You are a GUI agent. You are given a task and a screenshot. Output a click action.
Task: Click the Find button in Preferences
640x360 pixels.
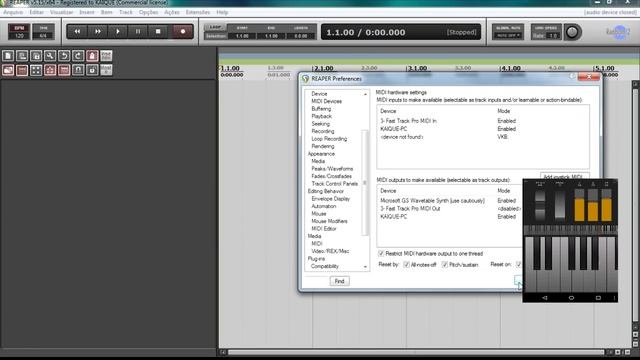click(x=339, y=281)
